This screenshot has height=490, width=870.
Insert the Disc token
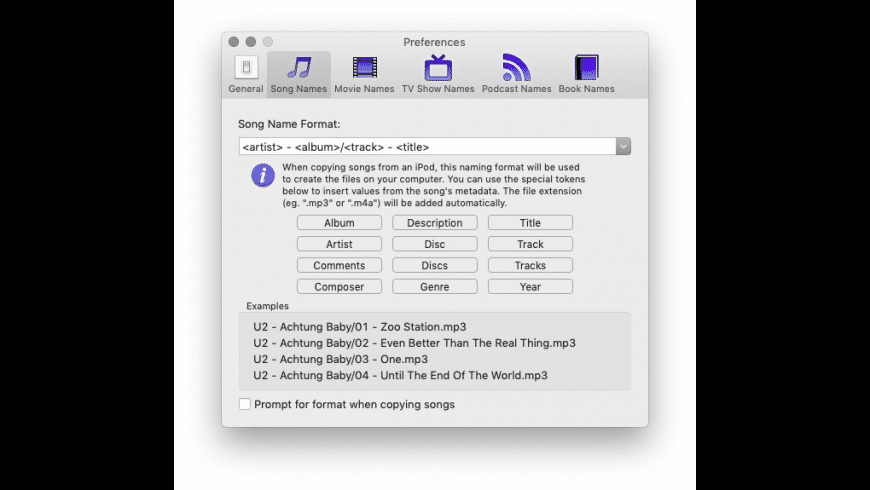[x=434, y=244]
